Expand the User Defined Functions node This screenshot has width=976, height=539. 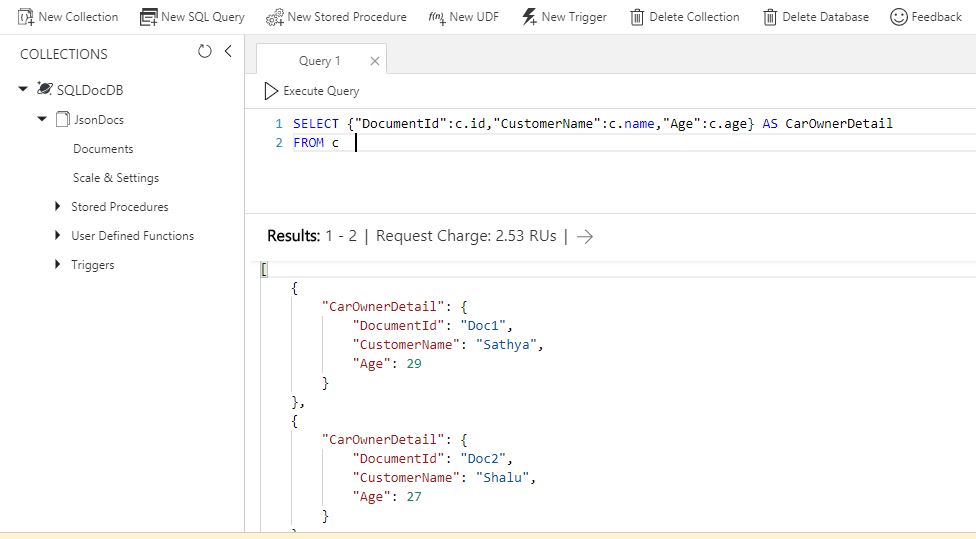[57, 235]
